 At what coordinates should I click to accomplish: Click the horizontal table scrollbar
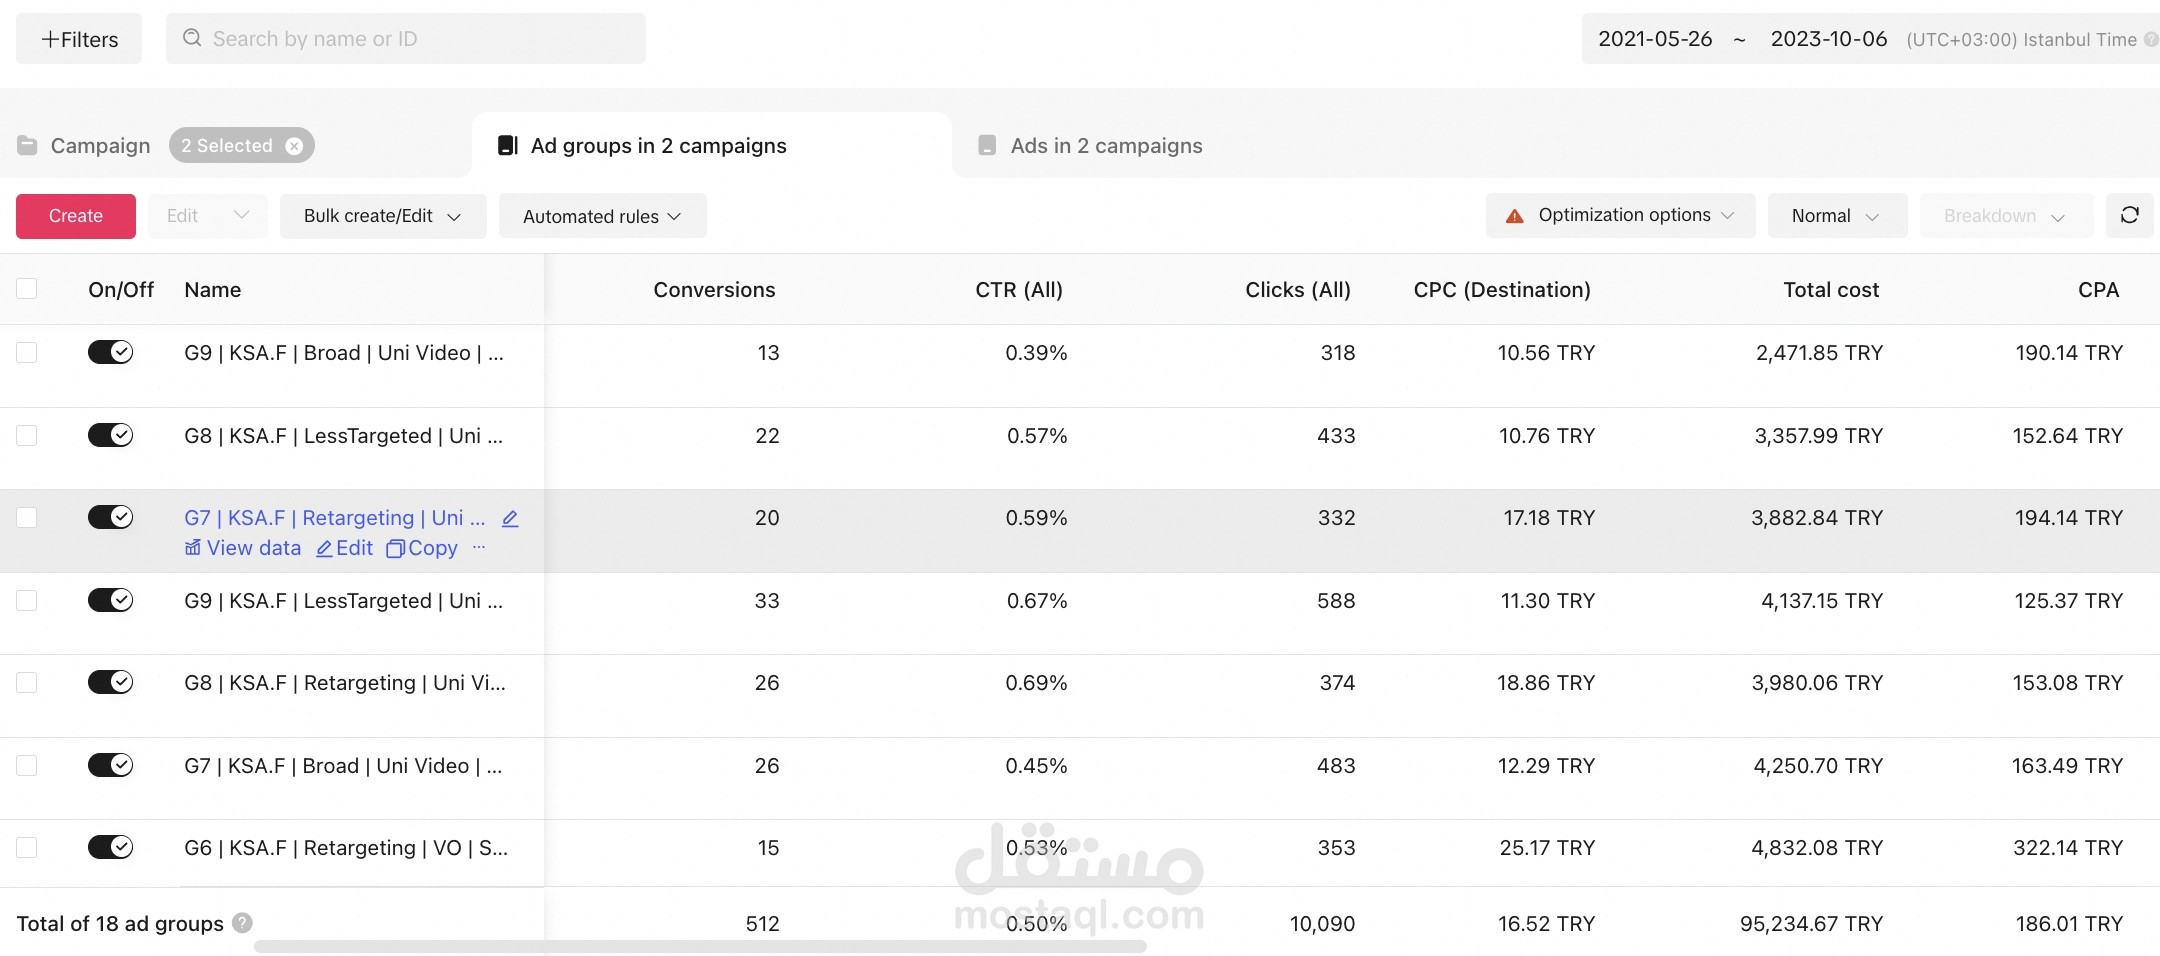700,946
